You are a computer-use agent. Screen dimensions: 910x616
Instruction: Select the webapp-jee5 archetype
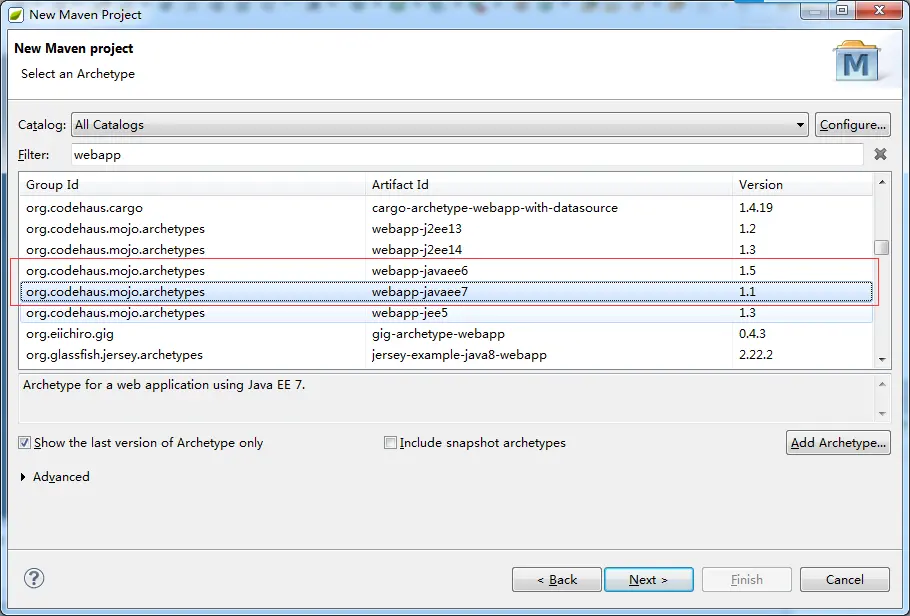click(x=446, y=313)
